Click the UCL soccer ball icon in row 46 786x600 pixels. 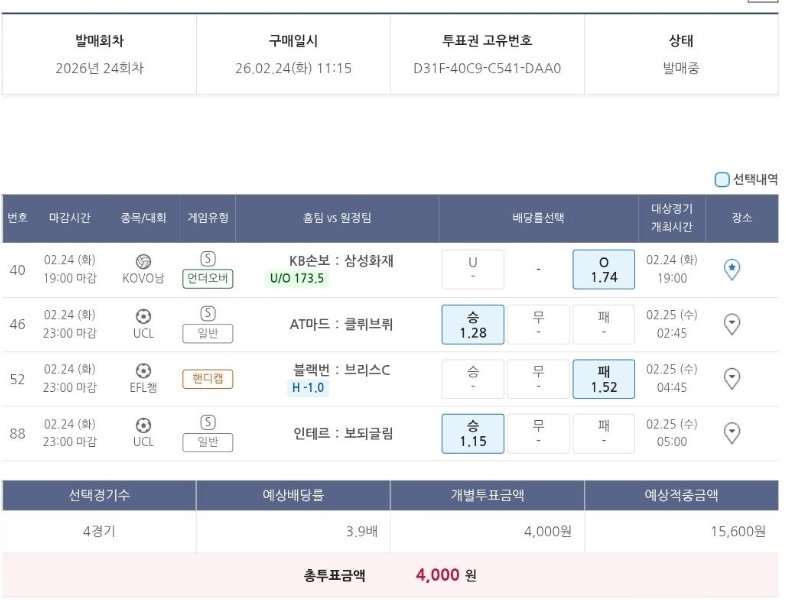point(143,316)
